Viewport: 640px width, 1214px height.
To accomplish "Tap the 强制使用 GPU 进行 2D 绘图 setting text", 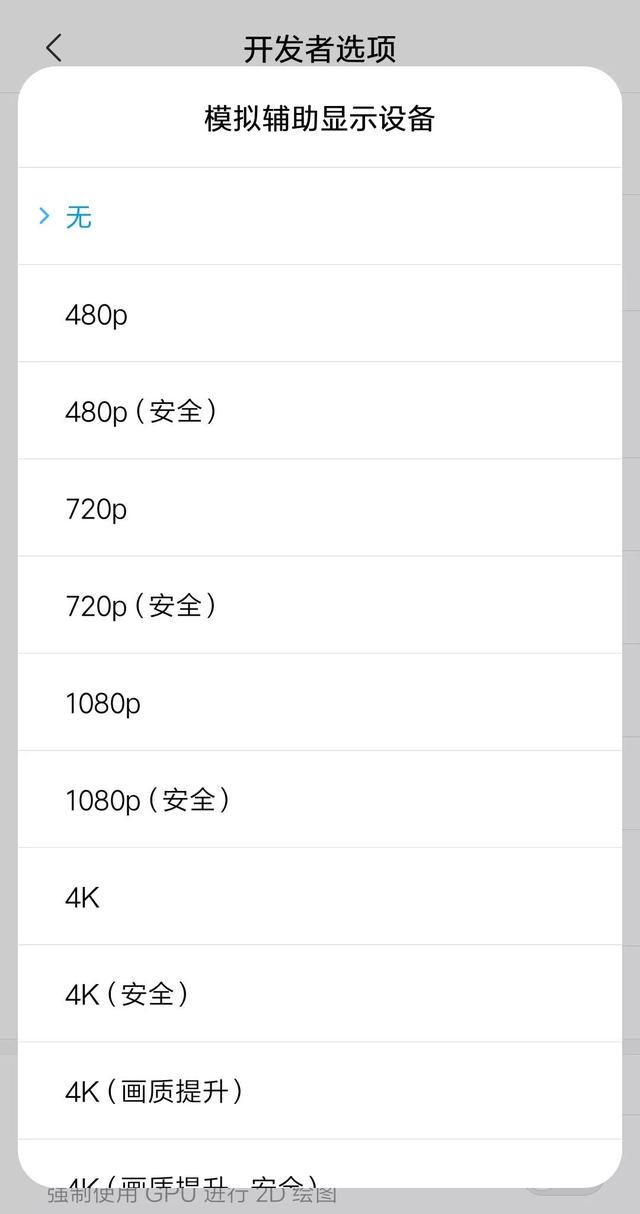I will [x=190, y=1196].
